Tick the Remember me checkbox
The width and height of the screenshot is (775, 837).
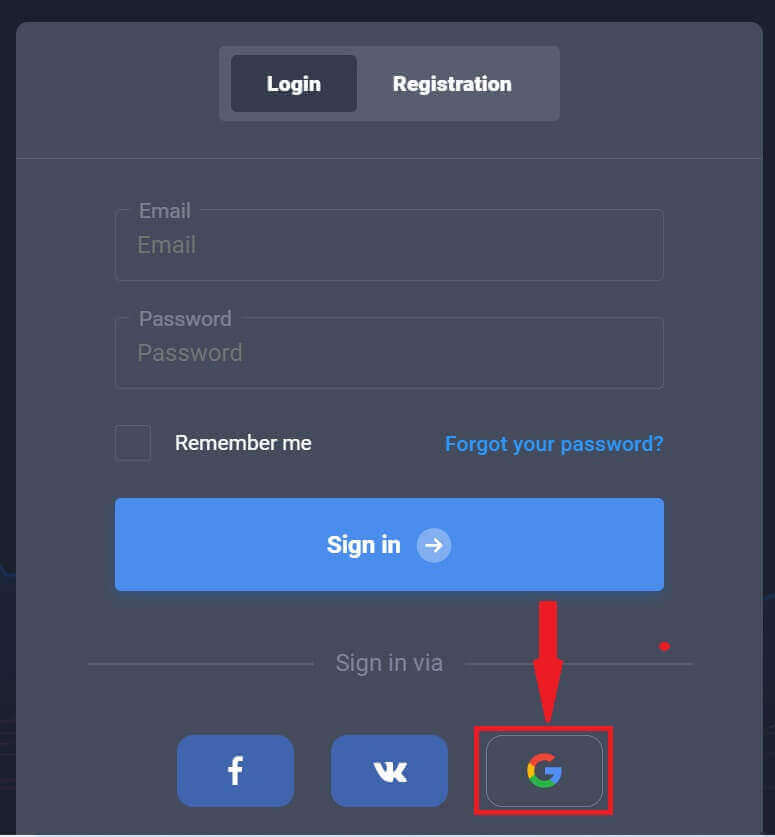tap(132, 443)
